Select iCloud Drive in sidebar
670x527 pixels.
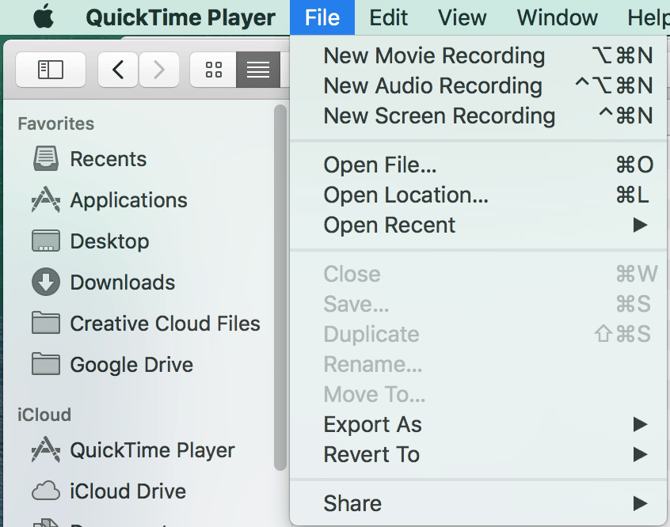pyautogui.click(x=128, y=491)
